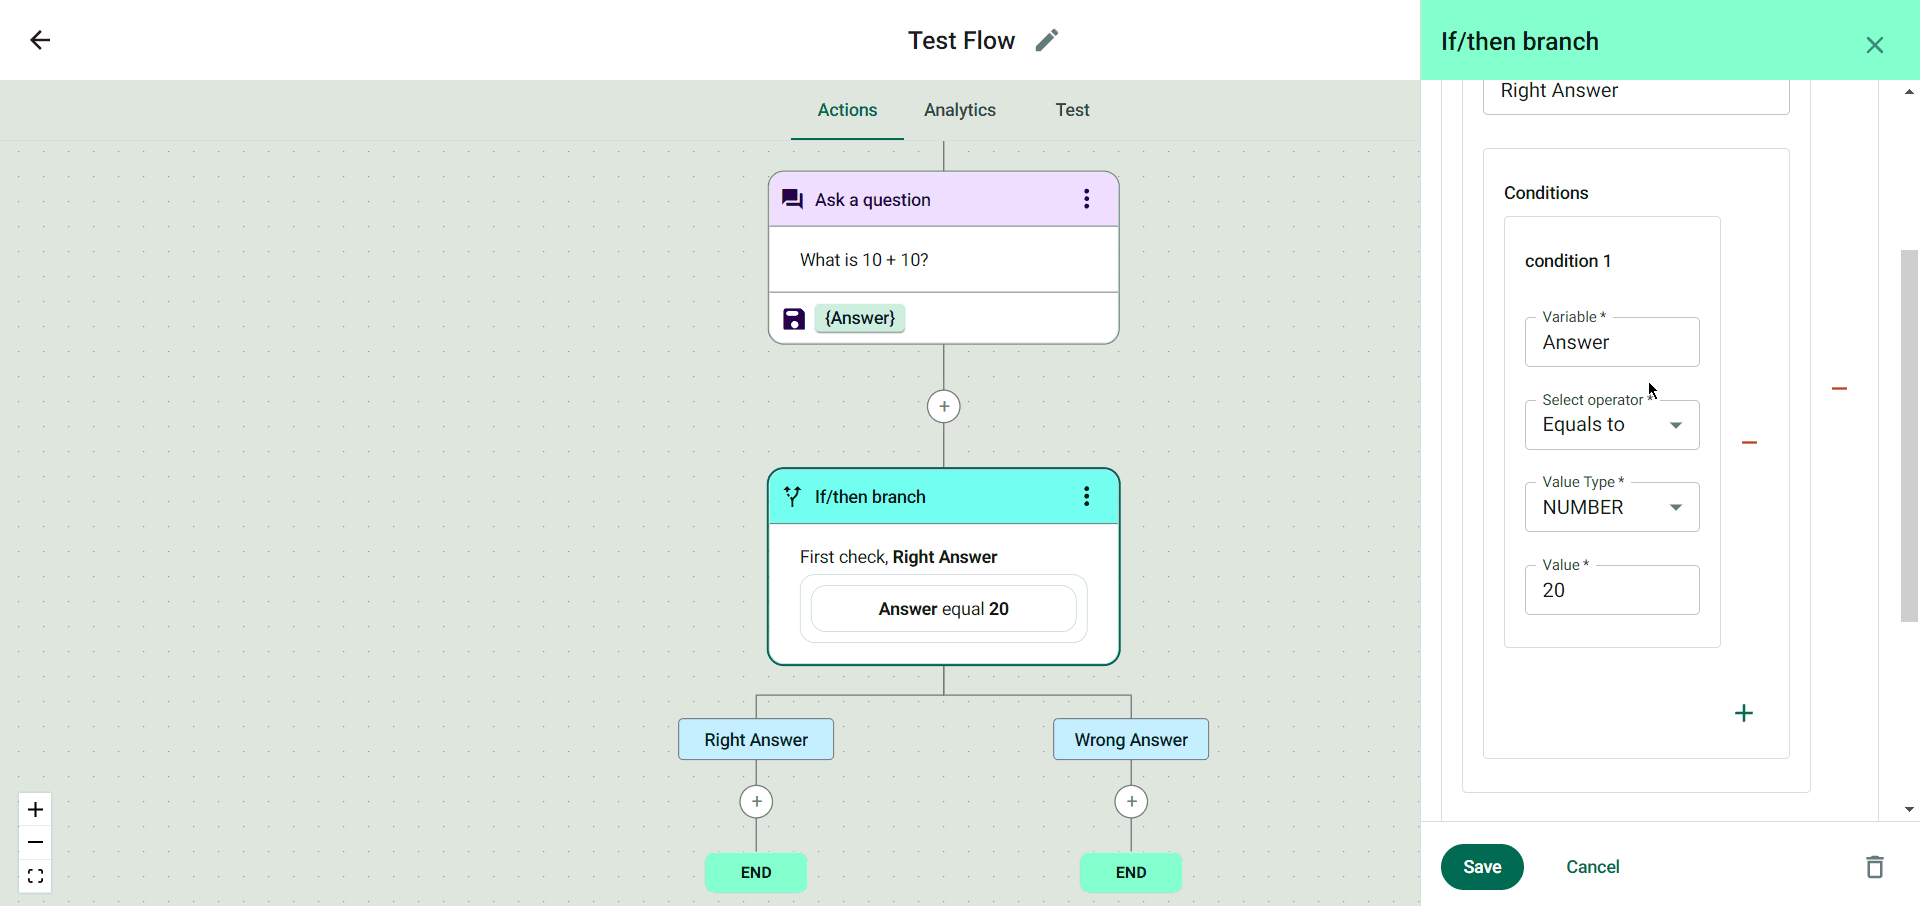Add step under Right Answer branch
Viewport: 1920px width, 906px height.
[756, 802]
